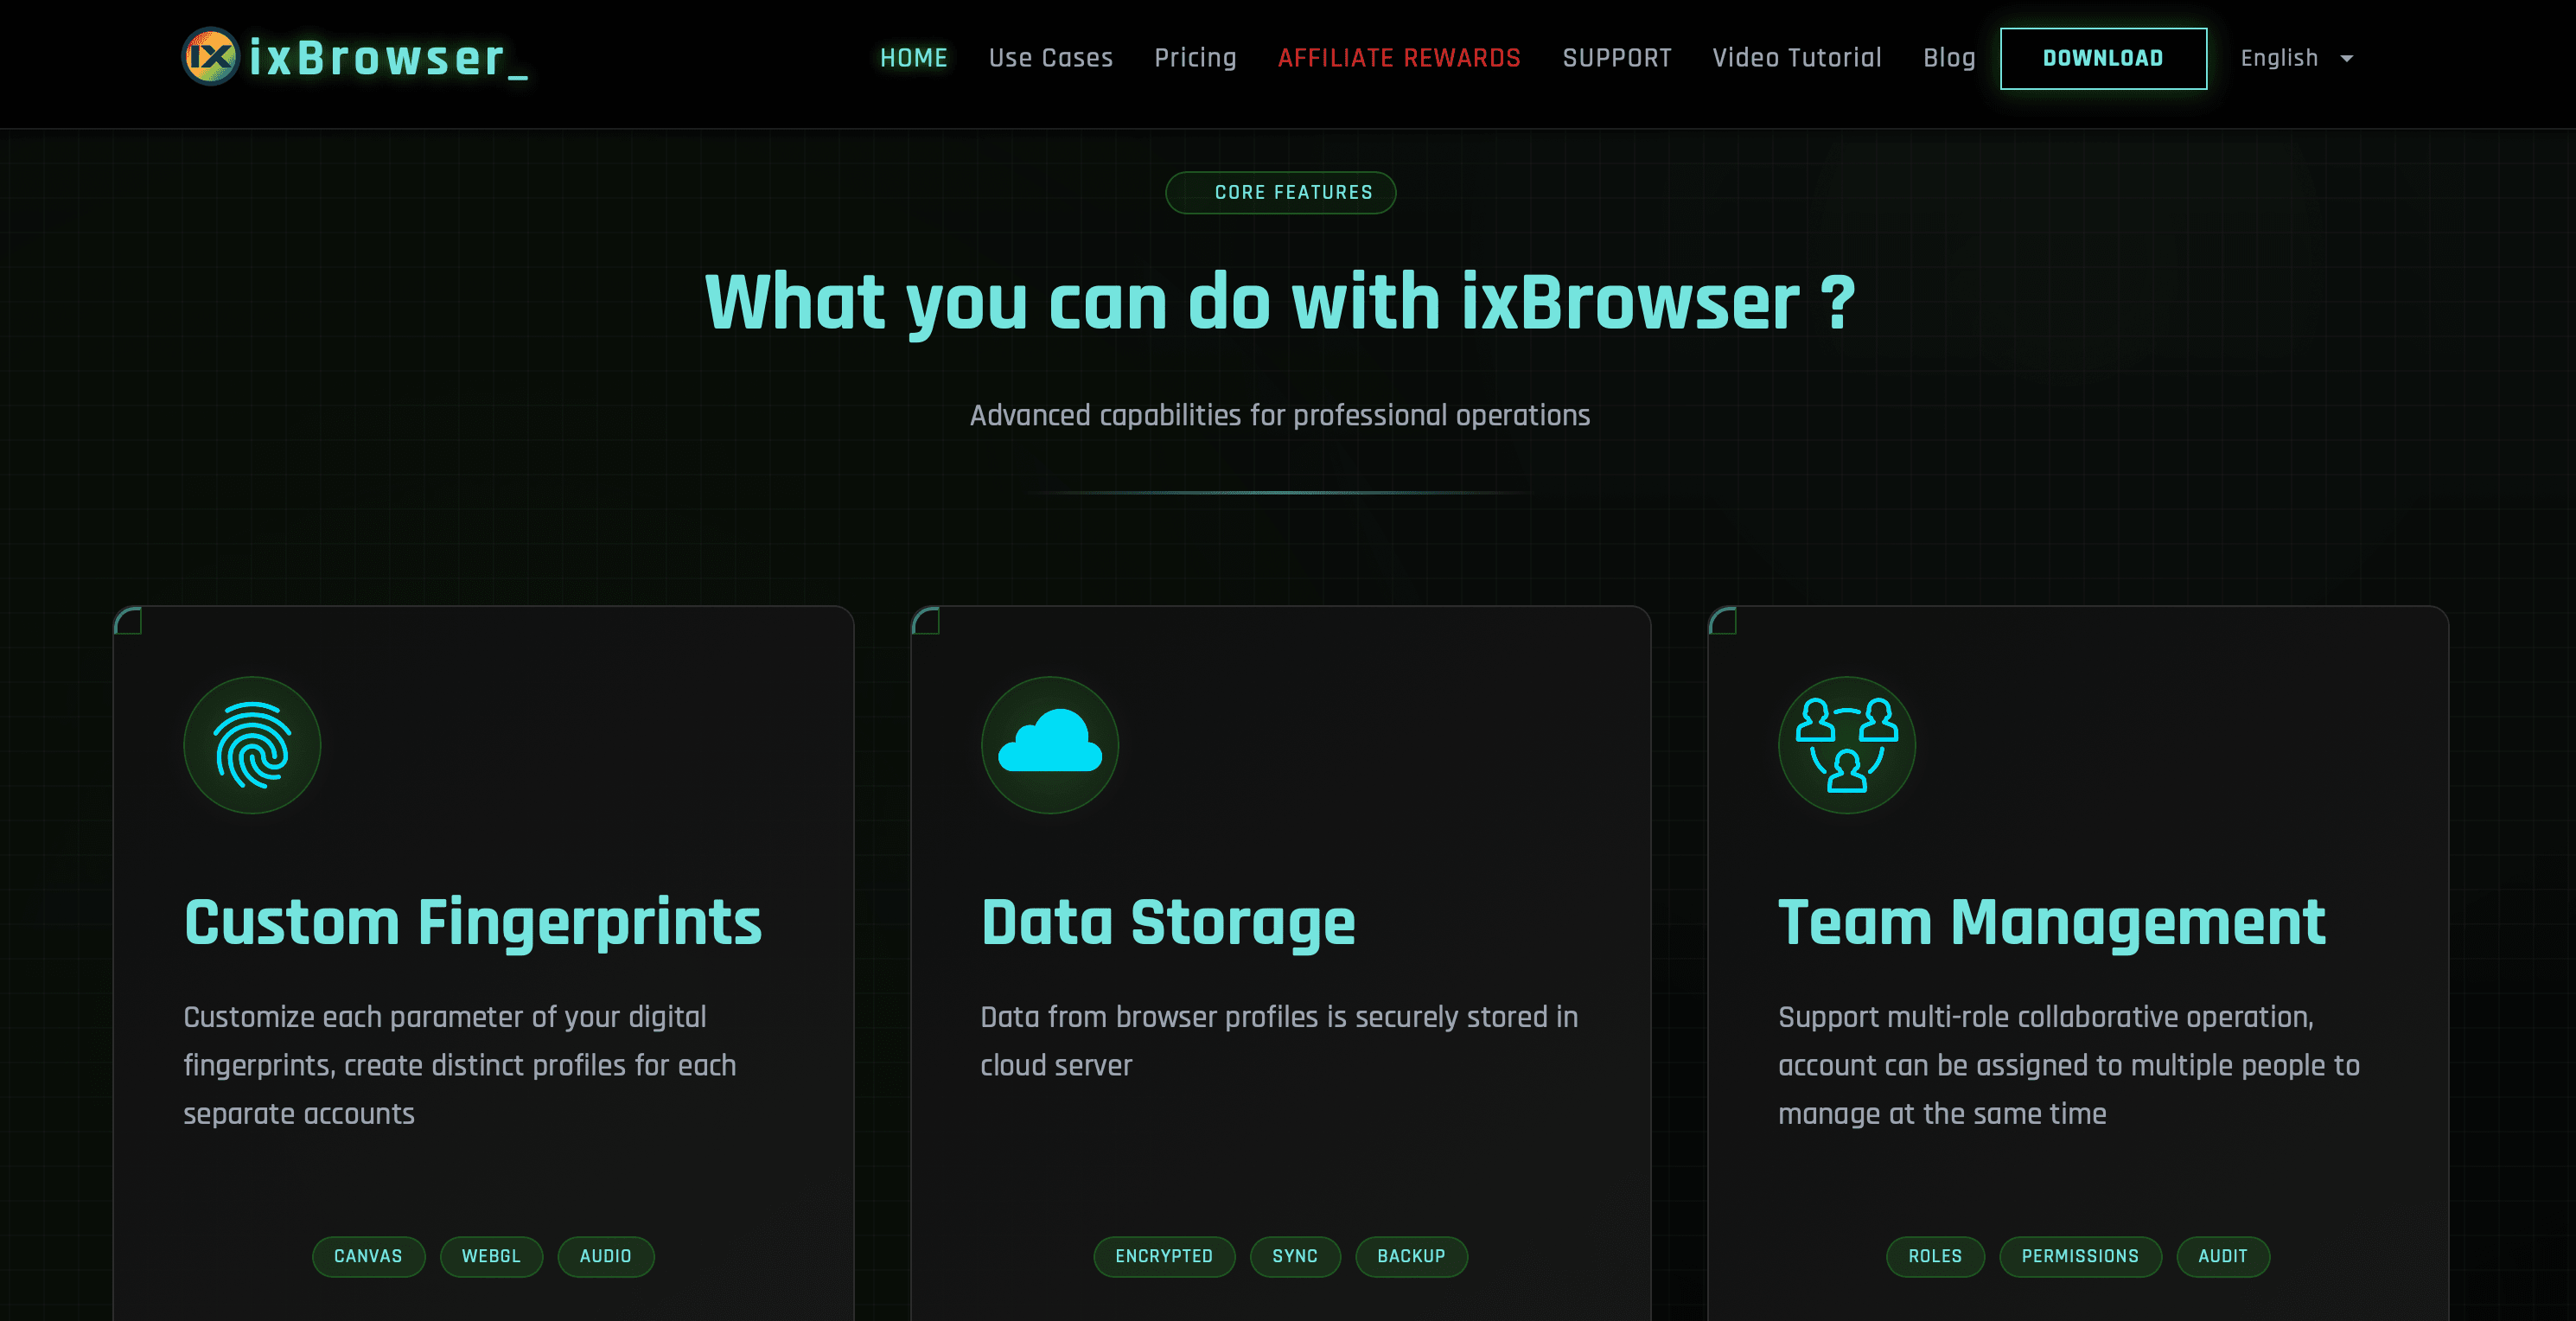Select the WEBGL tag

491,1256
